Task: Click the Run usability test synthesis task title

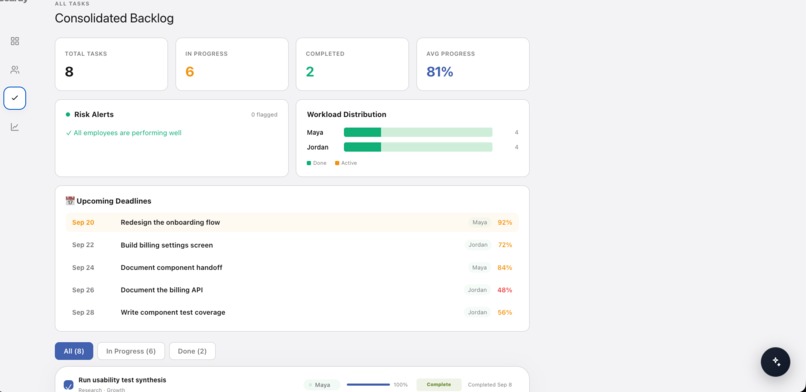Action: point(122,380)
